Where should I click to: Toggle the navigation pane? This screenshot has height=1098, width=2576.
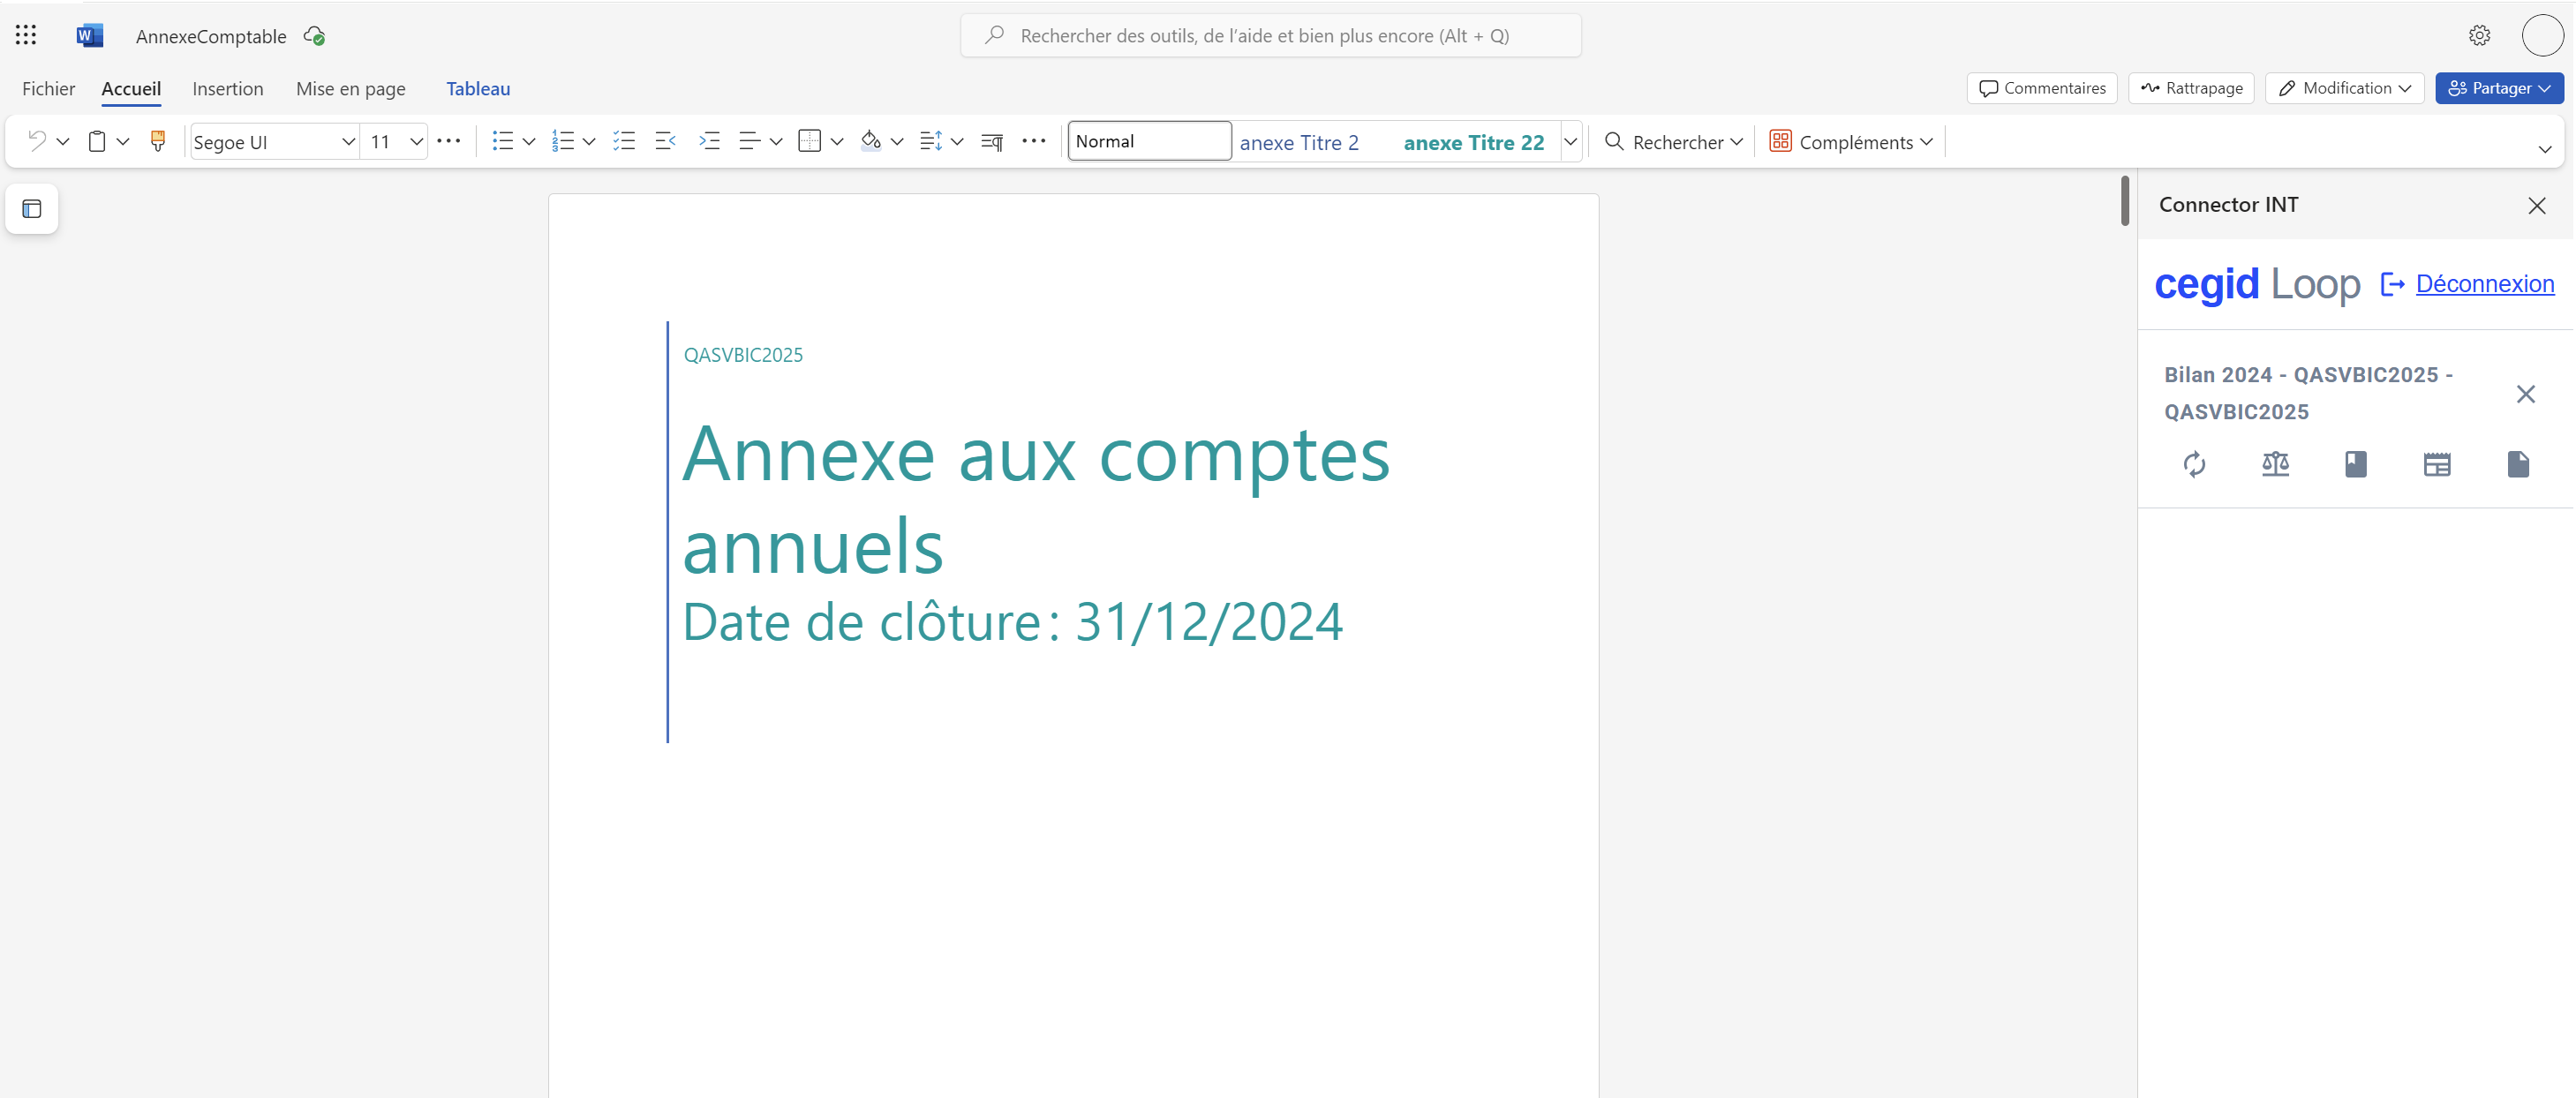click(x=32, y=209)
